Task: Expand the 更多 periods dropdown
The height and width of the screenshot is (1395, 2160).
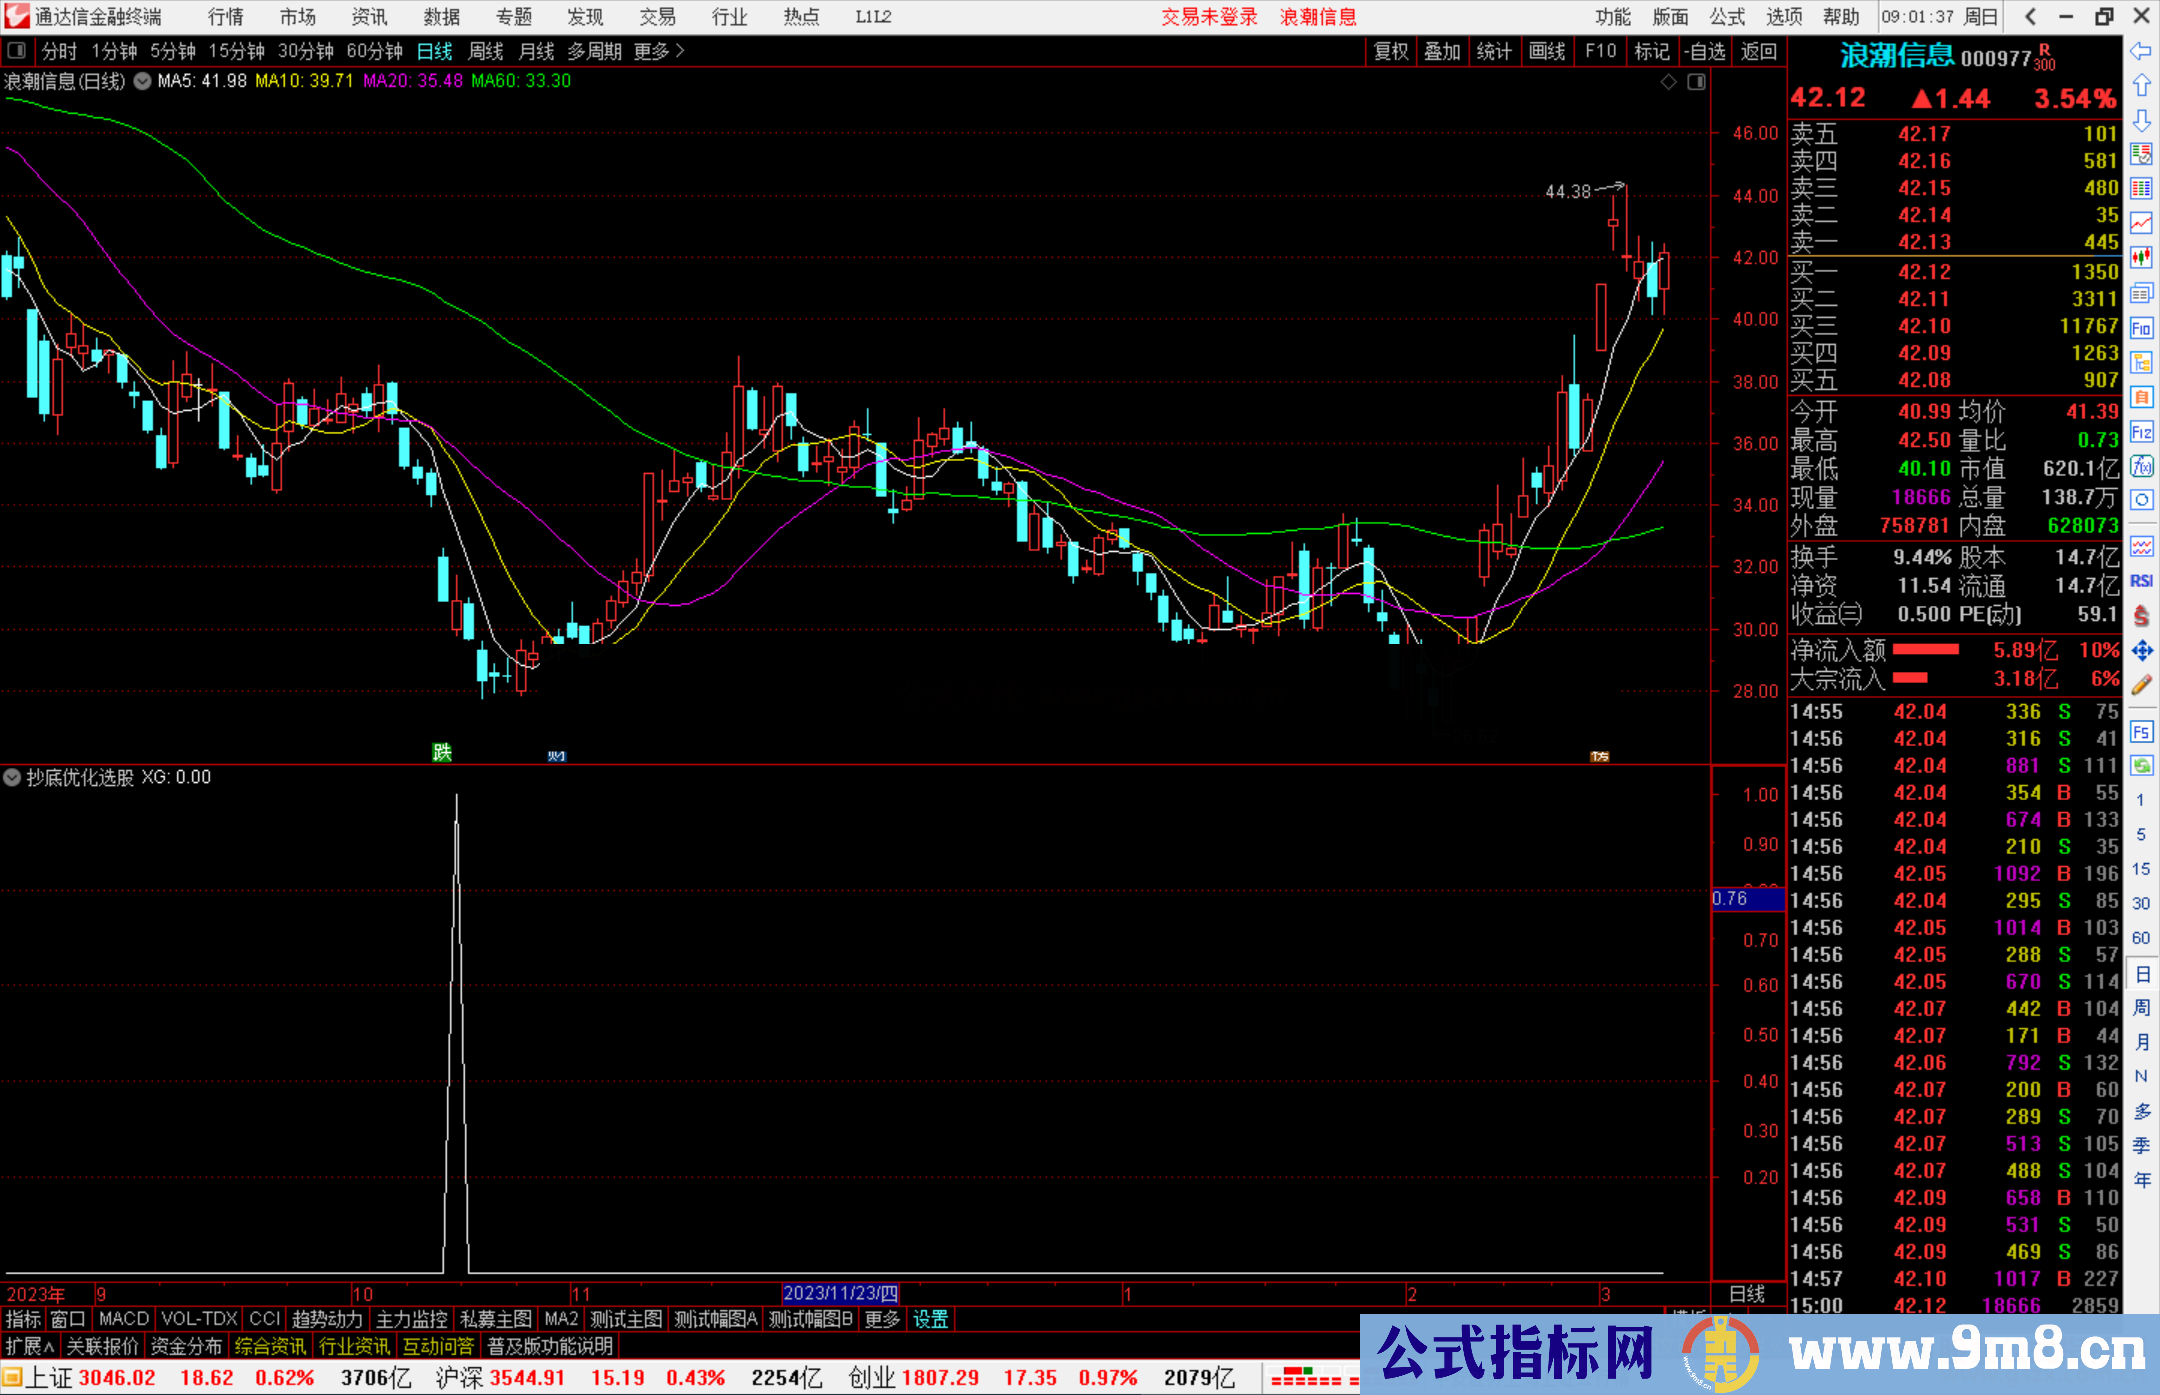Action: coord(658,51)
